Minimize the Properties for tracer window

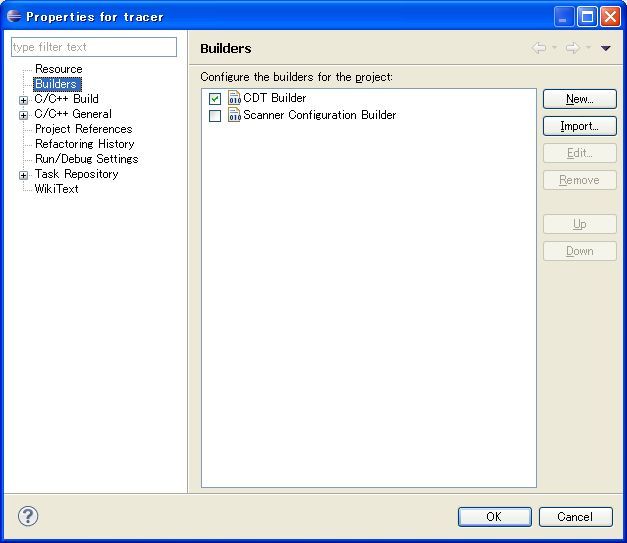(x=564, y=17)
